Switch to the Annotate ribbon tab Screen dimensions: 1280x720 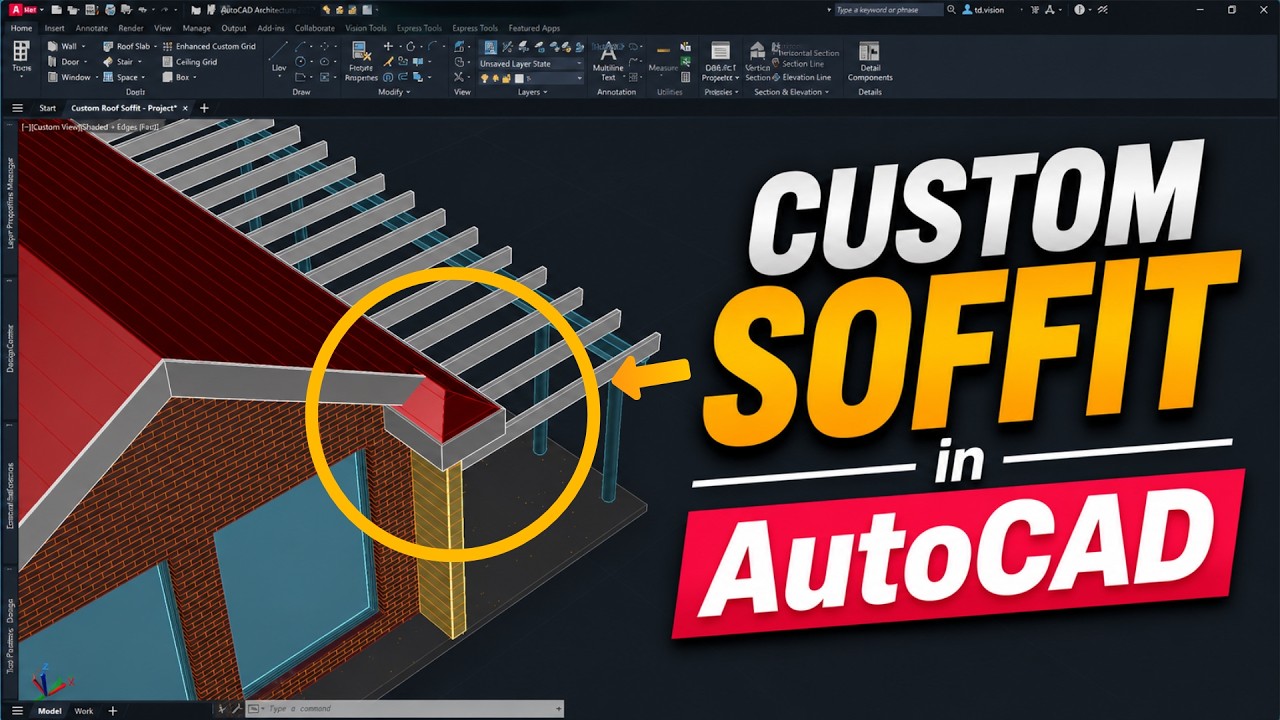(92, 28)
